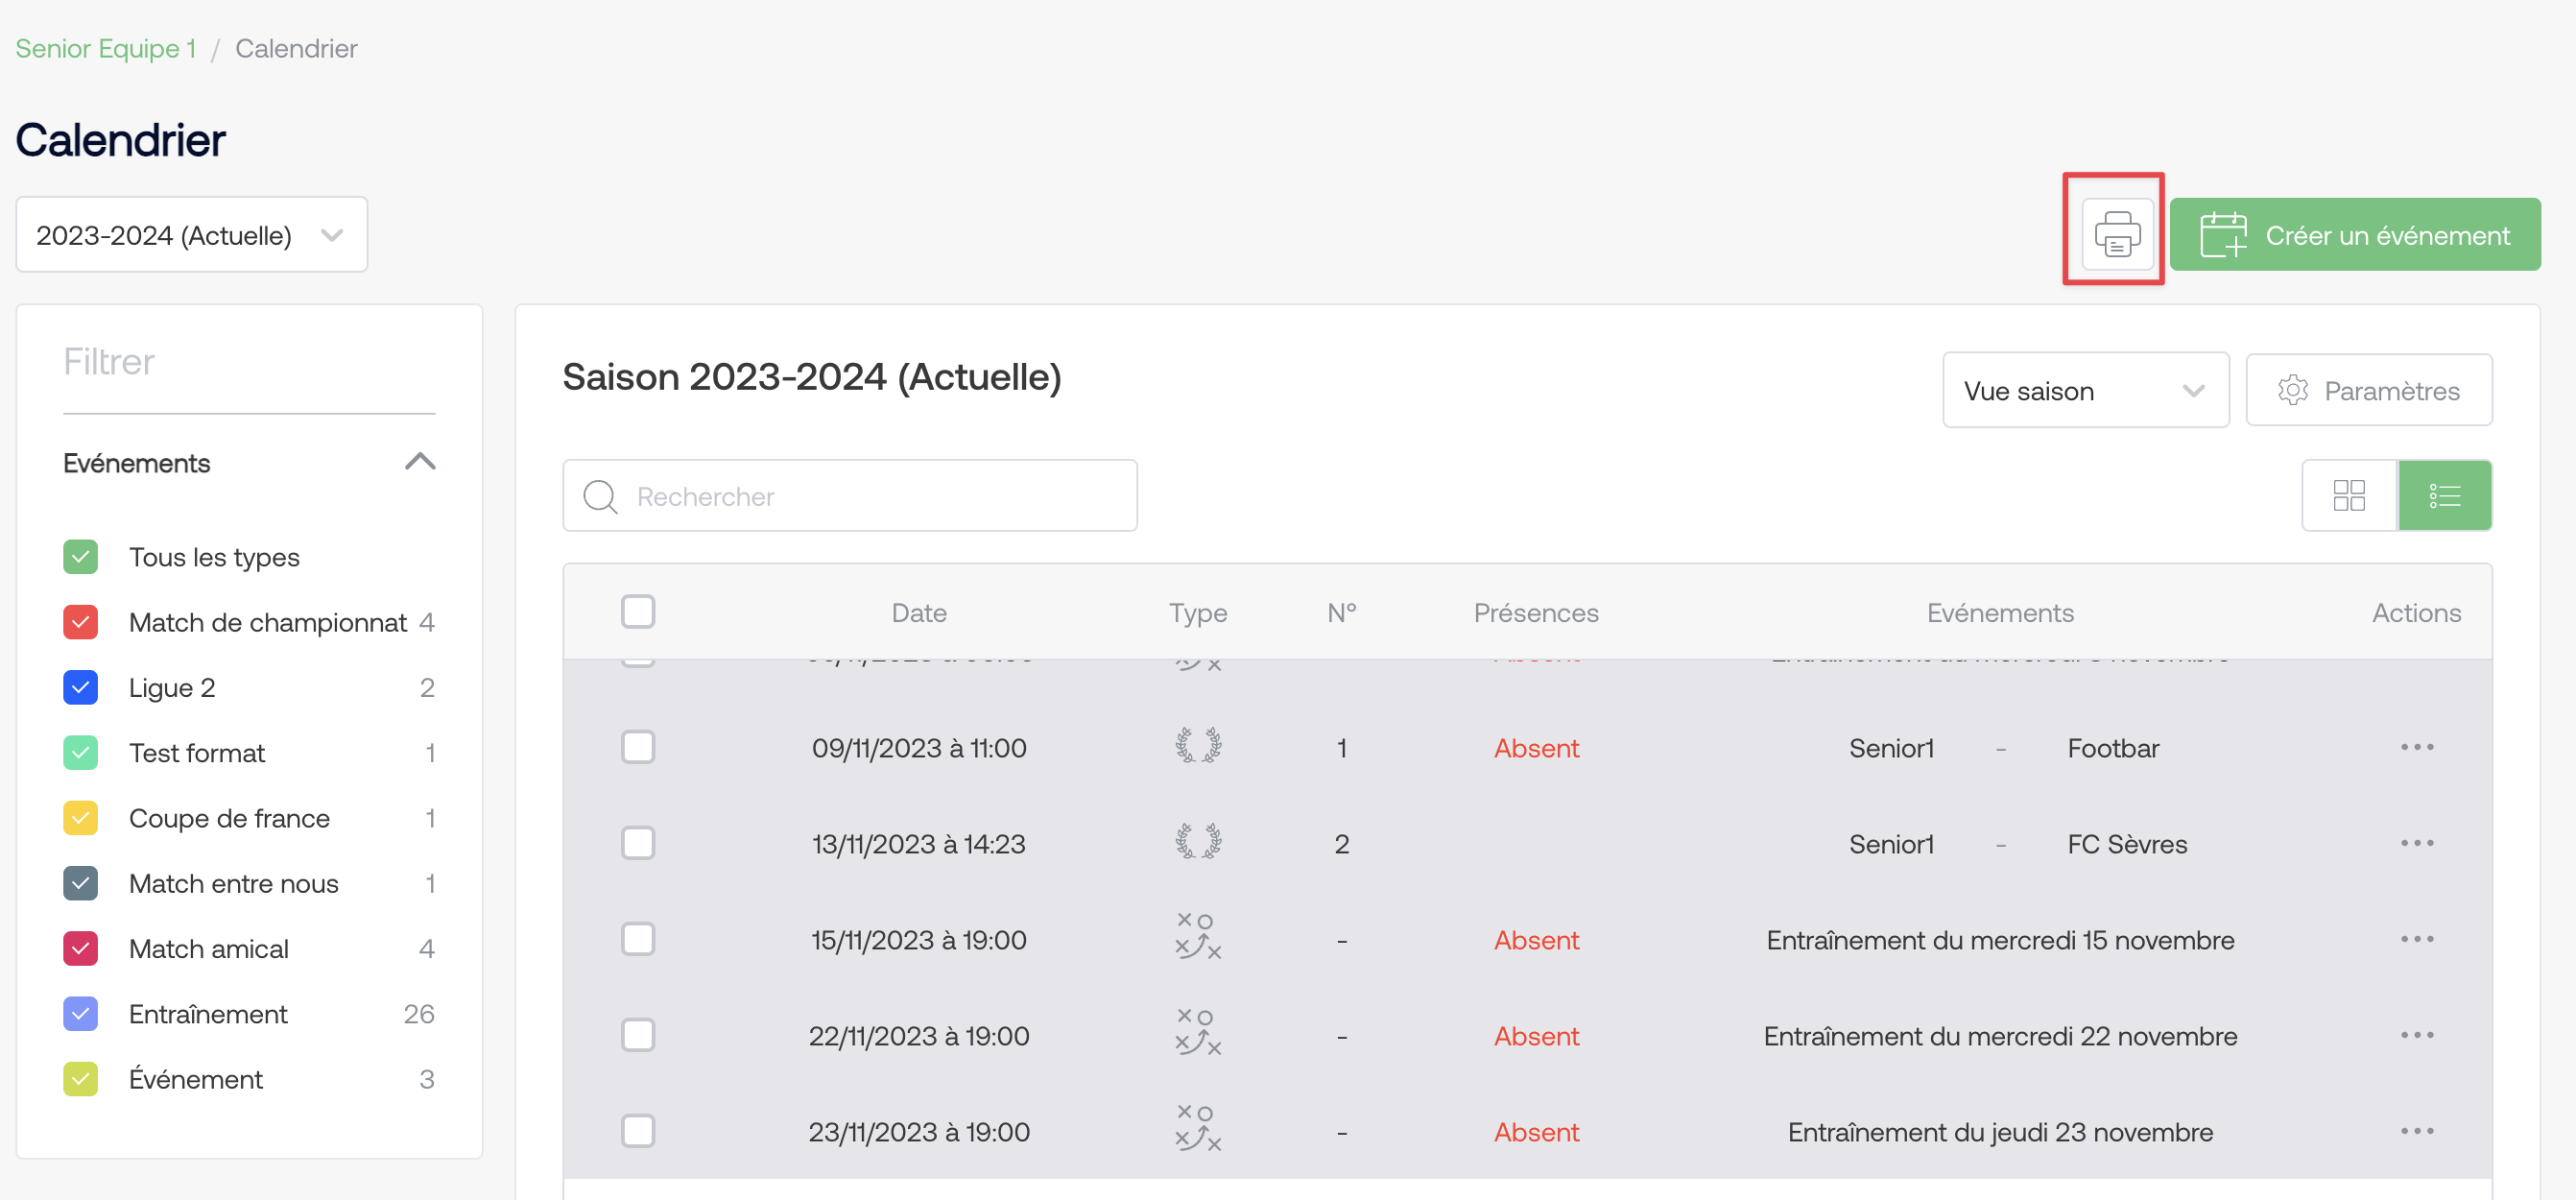This screenshot has width=2576, height=1200.
Task: Click Footbar opponent name
Action: click(x=2112, y=748)
